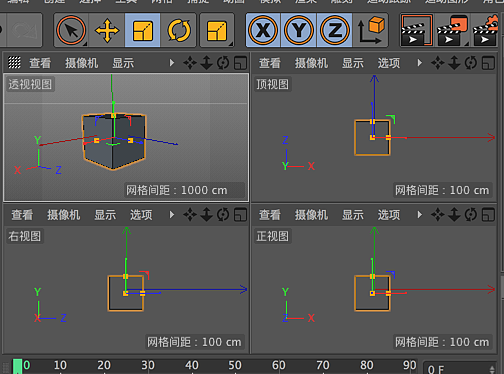This screenshot has width=504, height=374.
Task: Toggle Y axis lock
Action: (x=299, y=30)
